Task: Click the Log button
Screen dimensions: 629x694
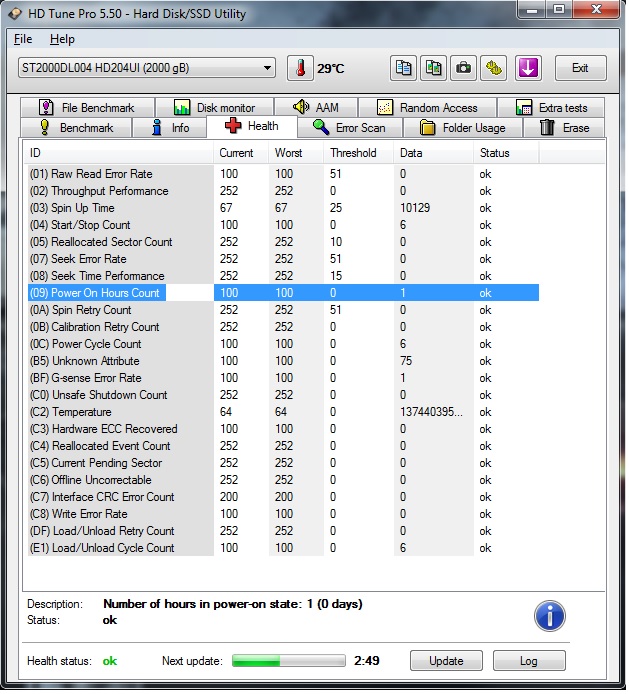Action: pyautogui.click(x=528, y=661)
